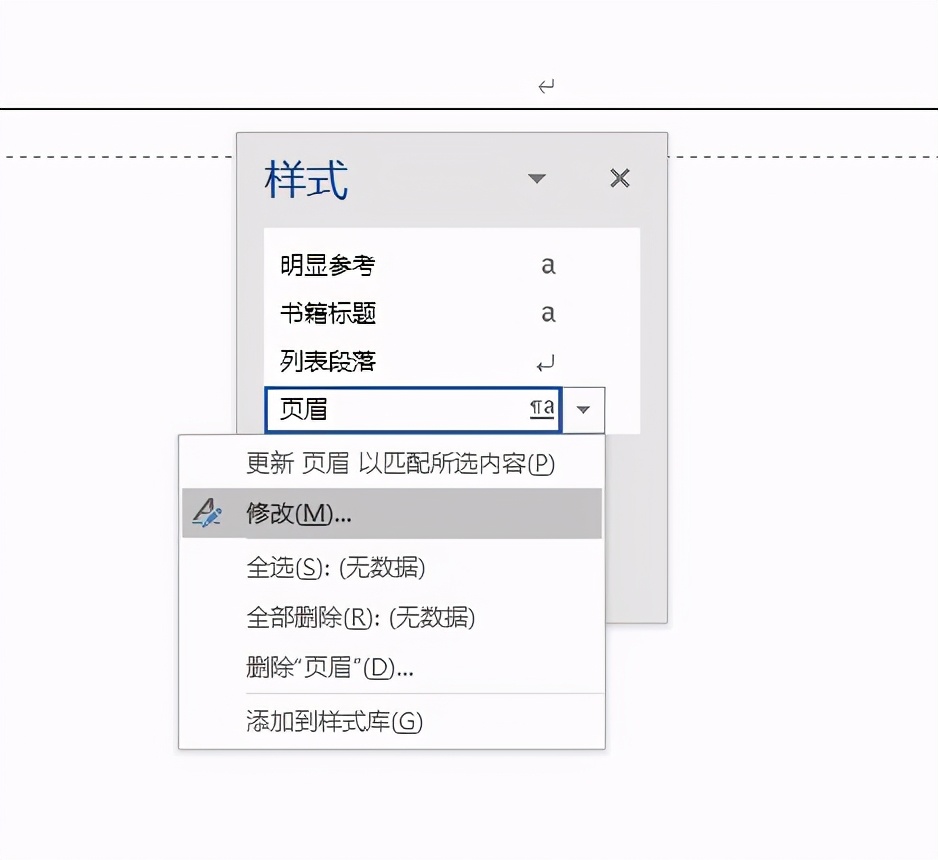Close the 样式 panel

pyautogui.click(x=619, y=178)
